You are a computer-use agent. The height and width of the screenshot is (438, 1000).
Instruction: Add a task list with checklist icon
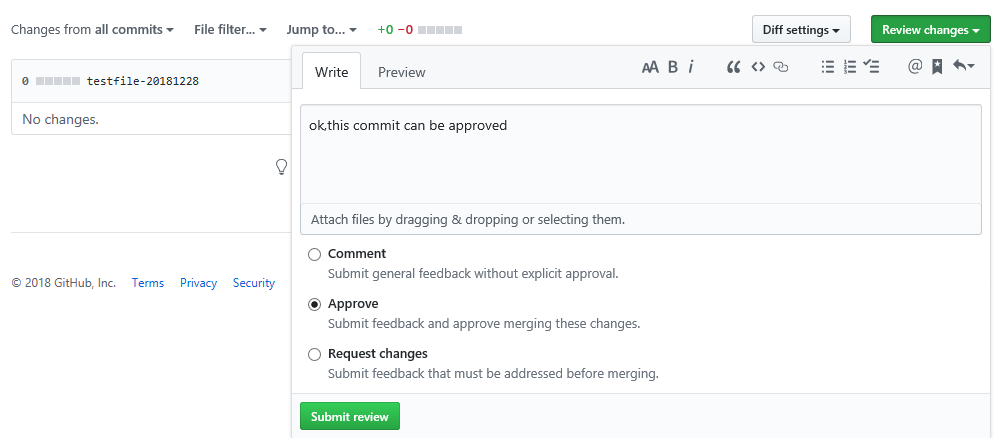[x=872, y=67]
